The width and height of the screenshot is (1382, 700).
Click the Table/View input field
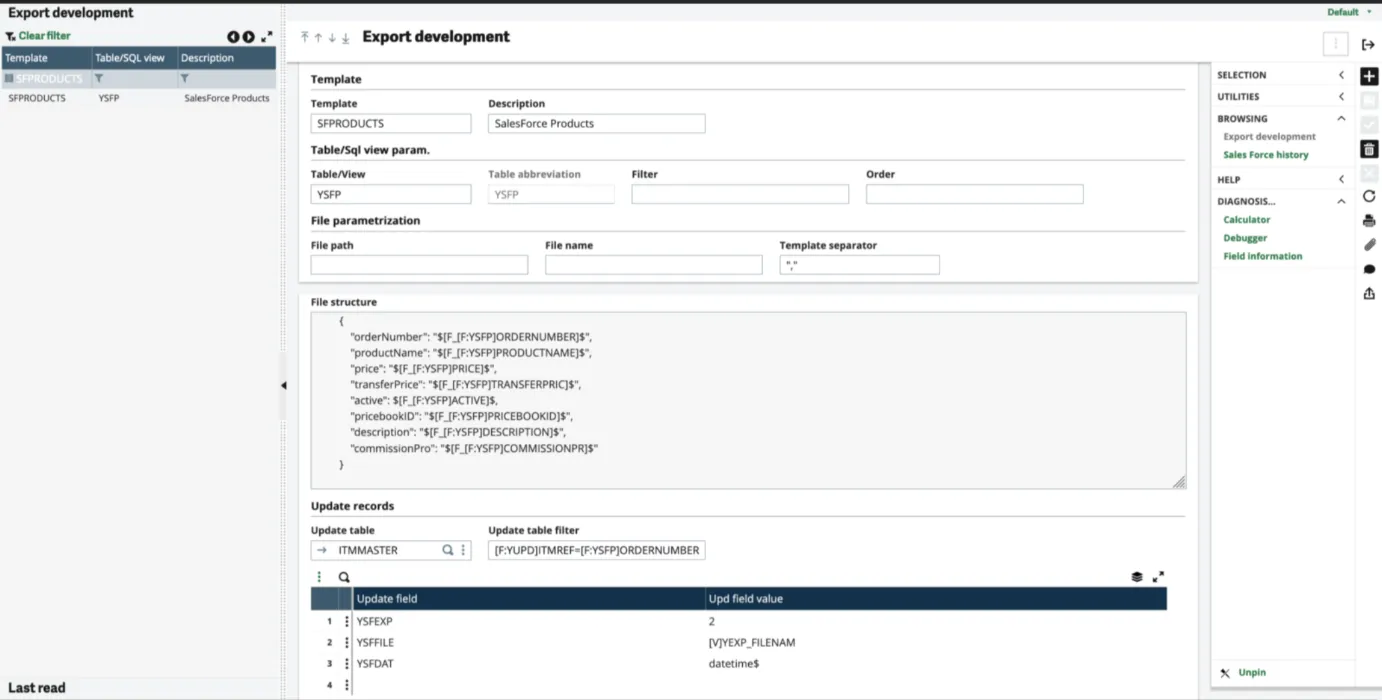point(391,194)
